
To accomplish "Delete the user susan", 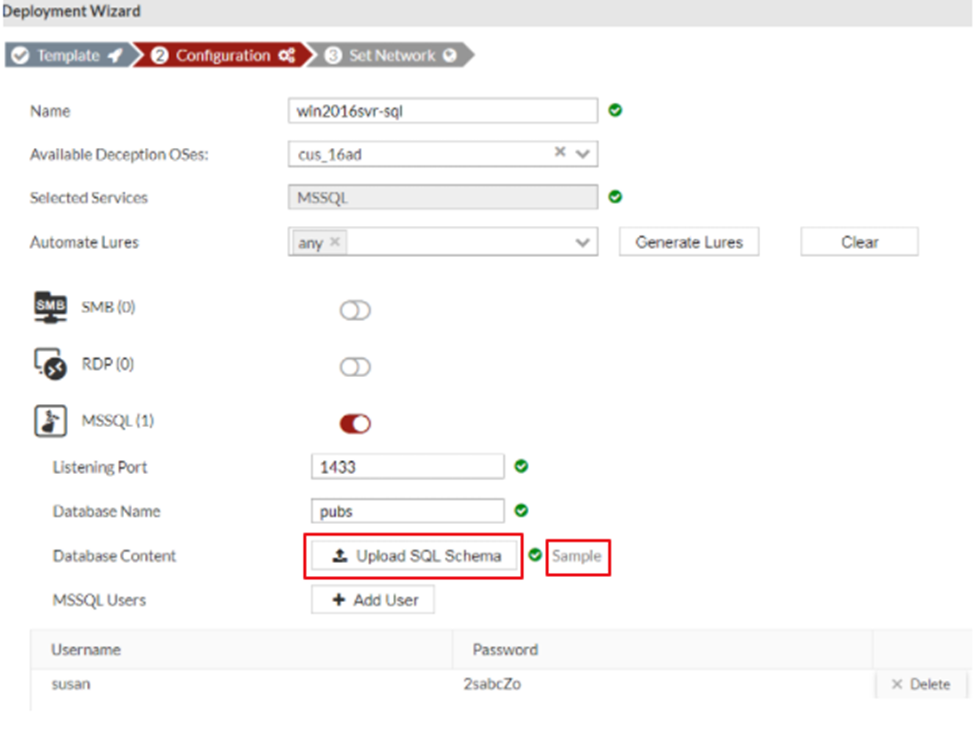I will [921, 684].
